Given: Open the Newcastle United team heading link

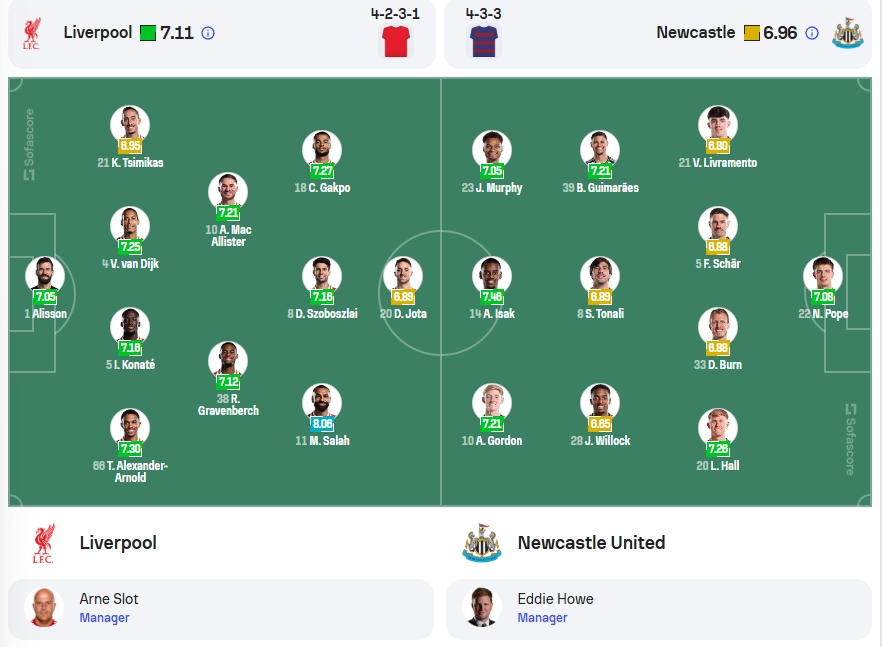Looking at the screenshot, I should [591, 543].
